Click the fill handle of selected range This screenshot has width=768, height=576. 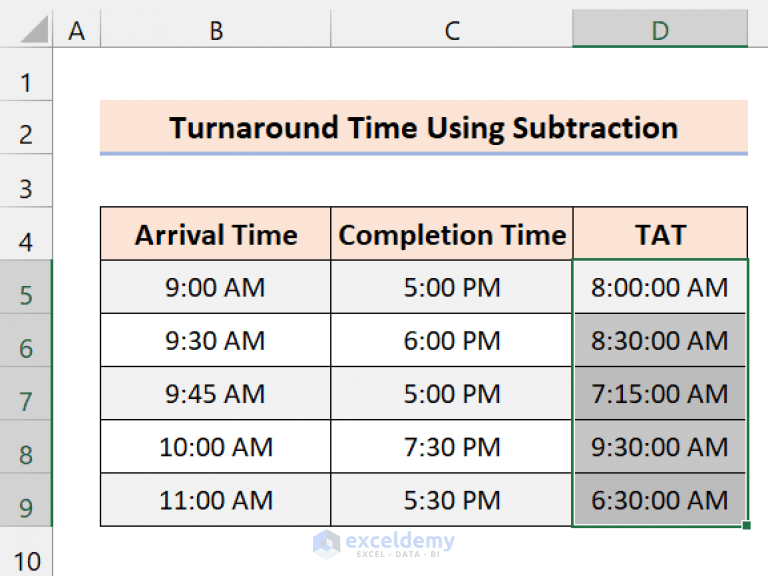click(746, 525)
